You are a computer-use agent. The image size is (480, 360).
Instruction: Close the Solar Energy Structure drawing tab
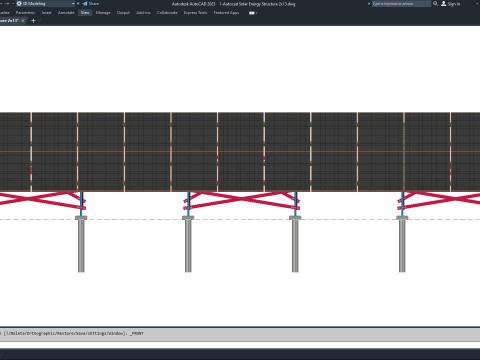tap(23, 21)
